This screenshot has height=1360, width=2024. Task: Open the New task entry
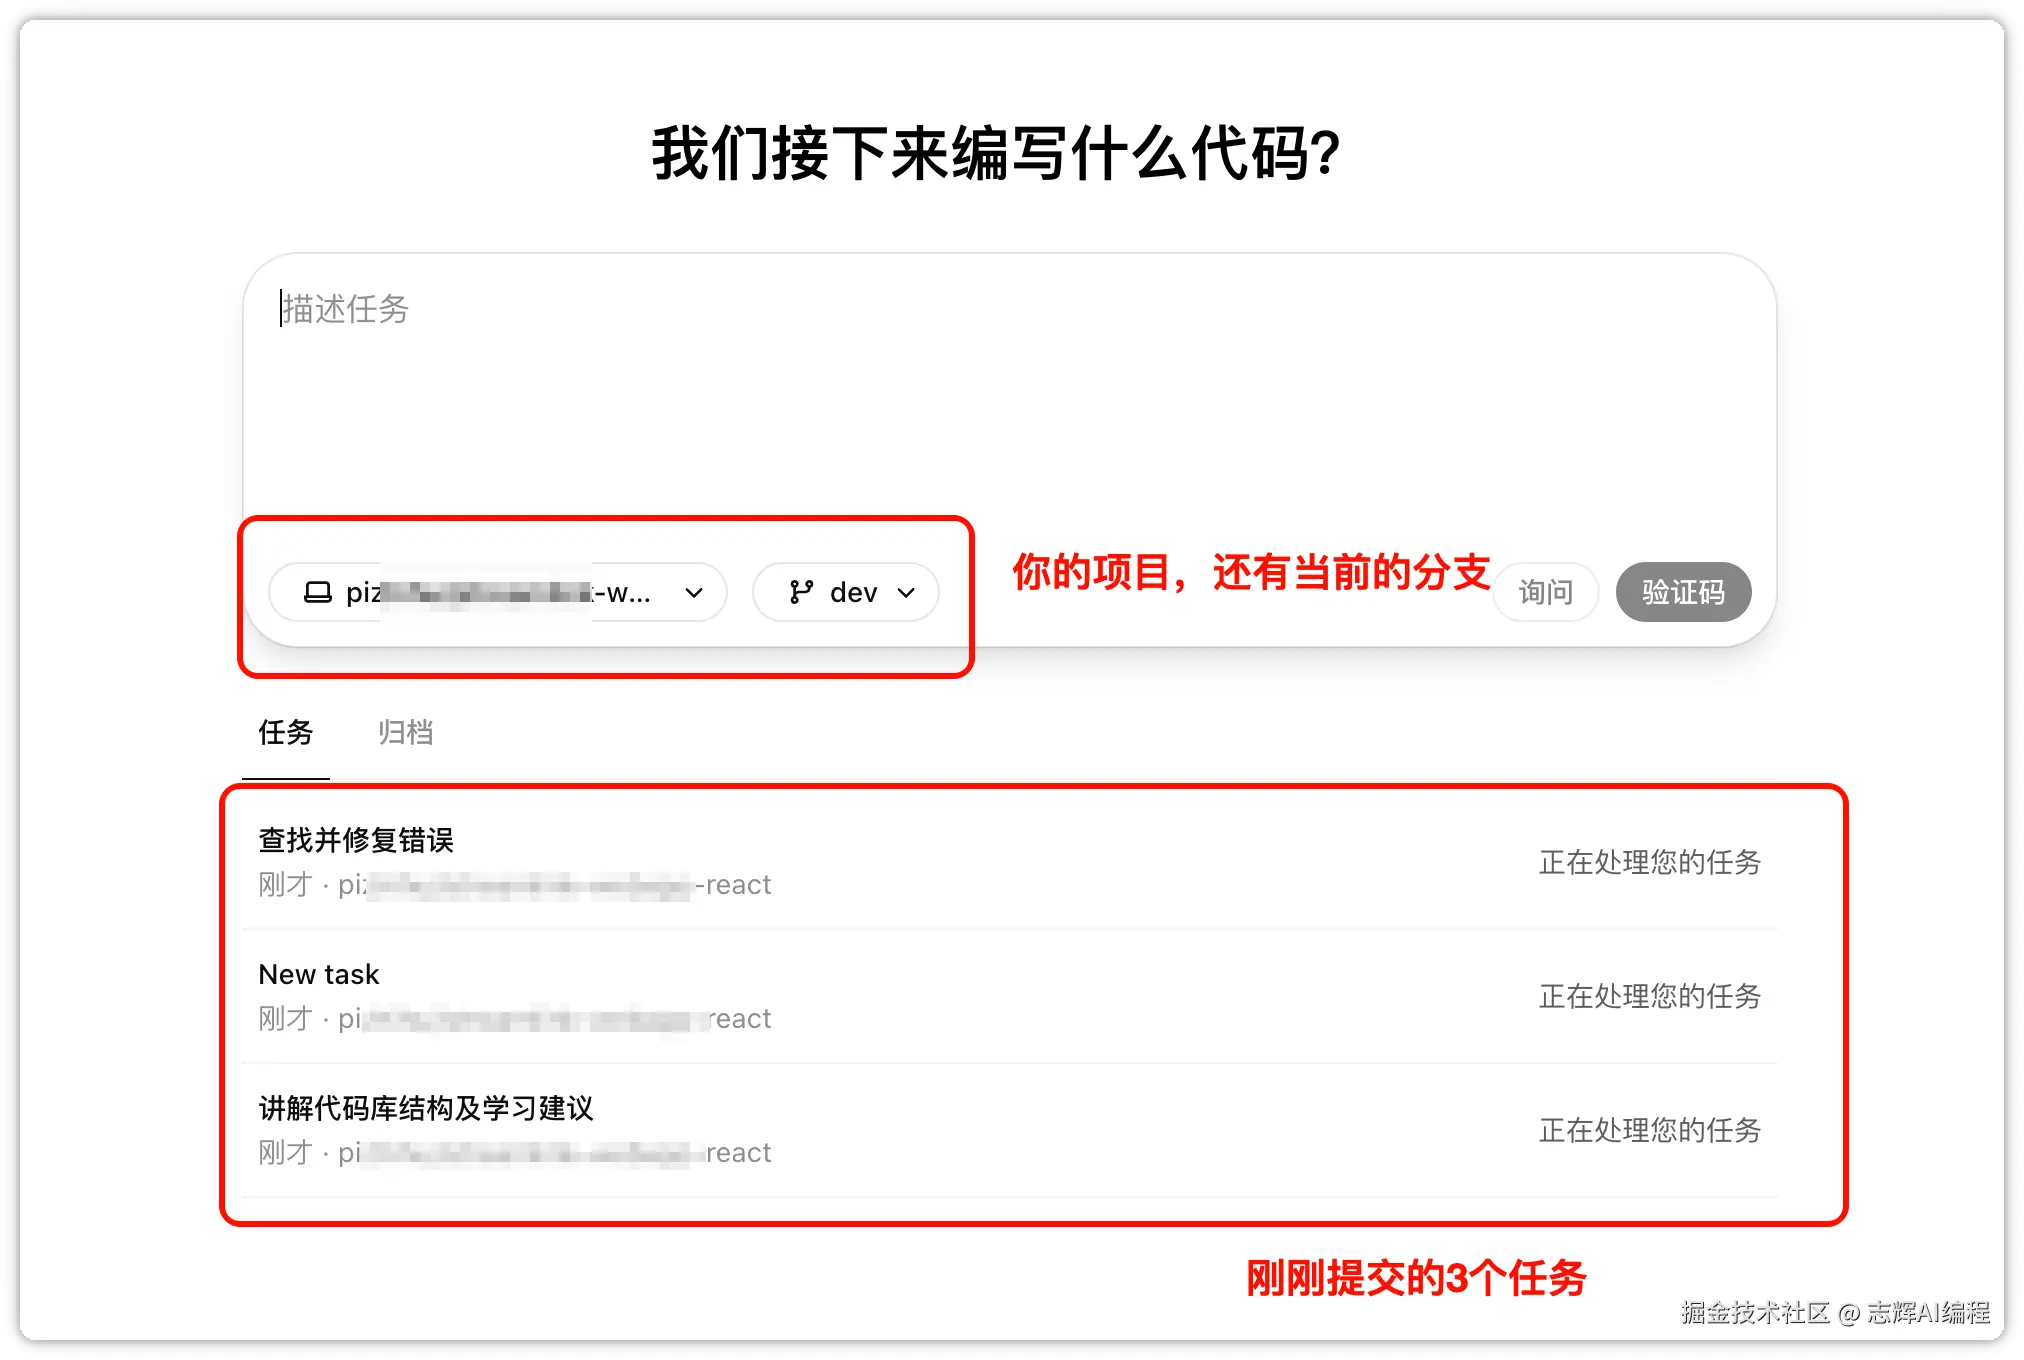point(1010,996)
